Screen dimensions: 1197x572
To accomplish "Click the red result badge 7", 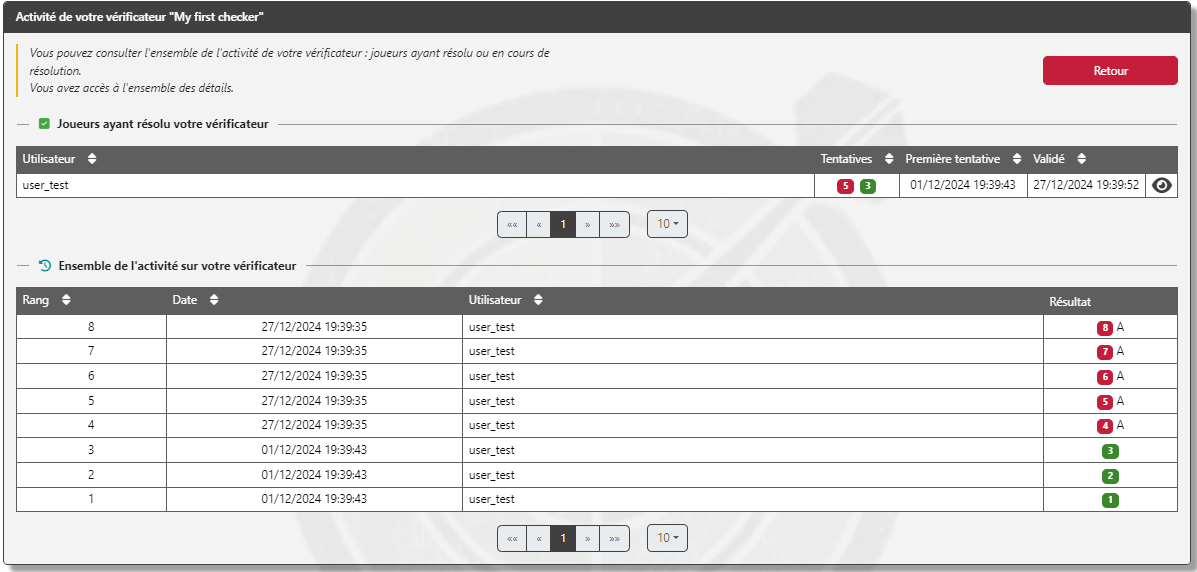I will tap(1105, 353).
